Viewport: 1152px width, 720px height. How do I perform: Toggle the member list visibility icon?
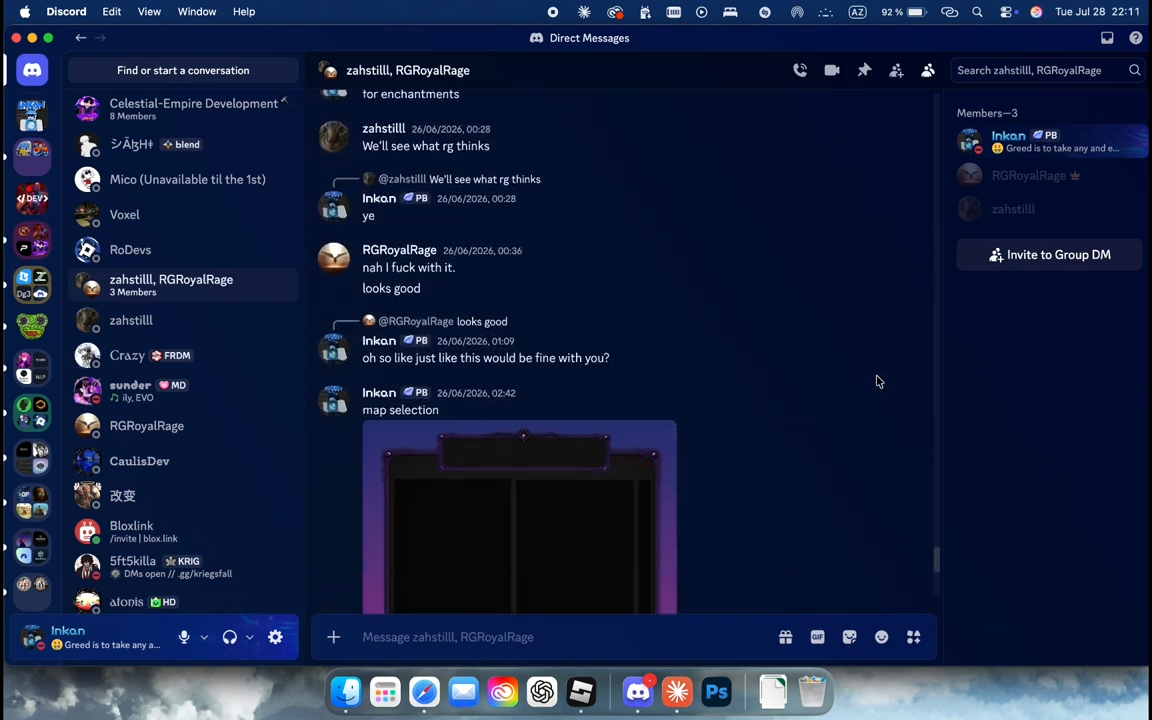pos(928,71)
